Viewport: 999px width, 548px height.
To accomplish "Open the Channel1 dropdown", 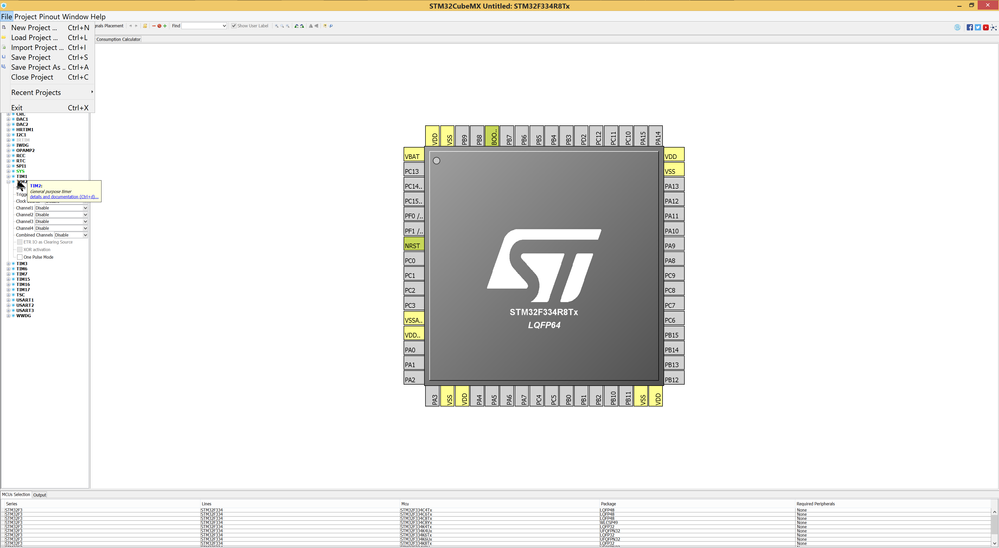I will coord(61,208).
